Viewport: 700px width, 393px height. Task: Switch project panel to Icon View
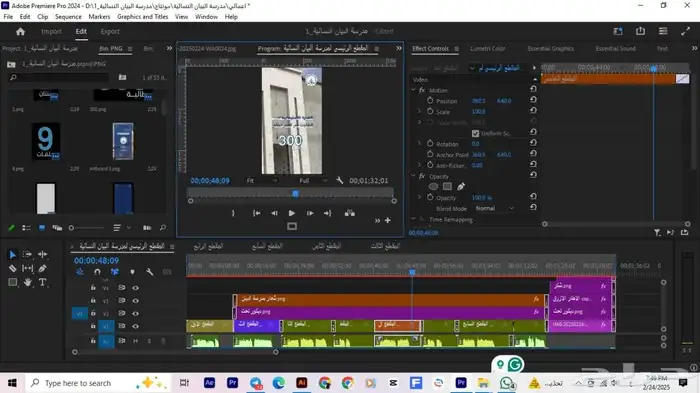pos(42,228)
